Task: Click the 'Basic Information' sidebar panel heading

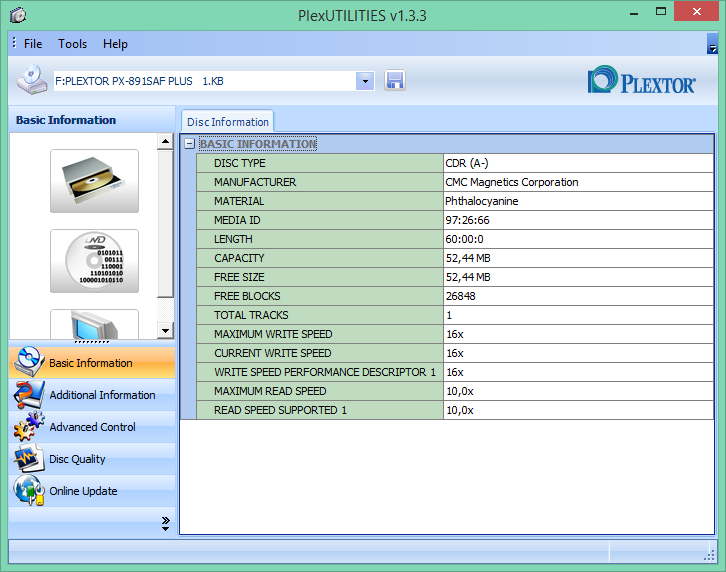Action: click(x=66, y=120)
